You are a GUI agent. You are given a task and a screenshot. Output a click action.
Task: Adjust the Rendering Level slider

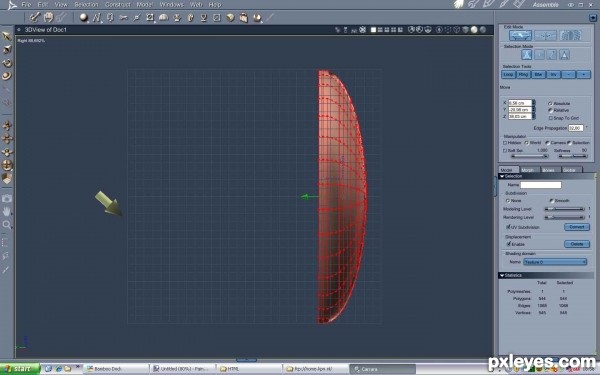click(564, 217)
